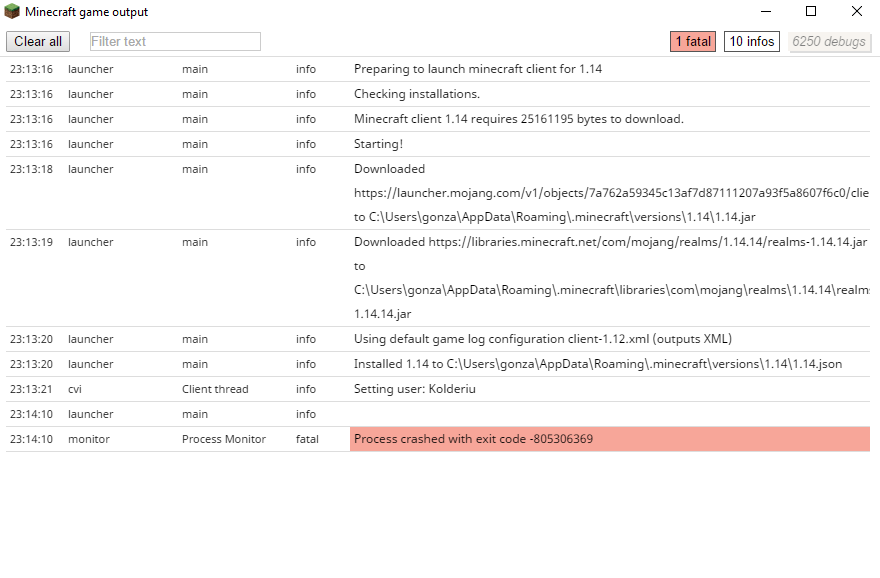
Task: Click the 'Client thread' cell in cvi row
Action: (x=215, y=389)
